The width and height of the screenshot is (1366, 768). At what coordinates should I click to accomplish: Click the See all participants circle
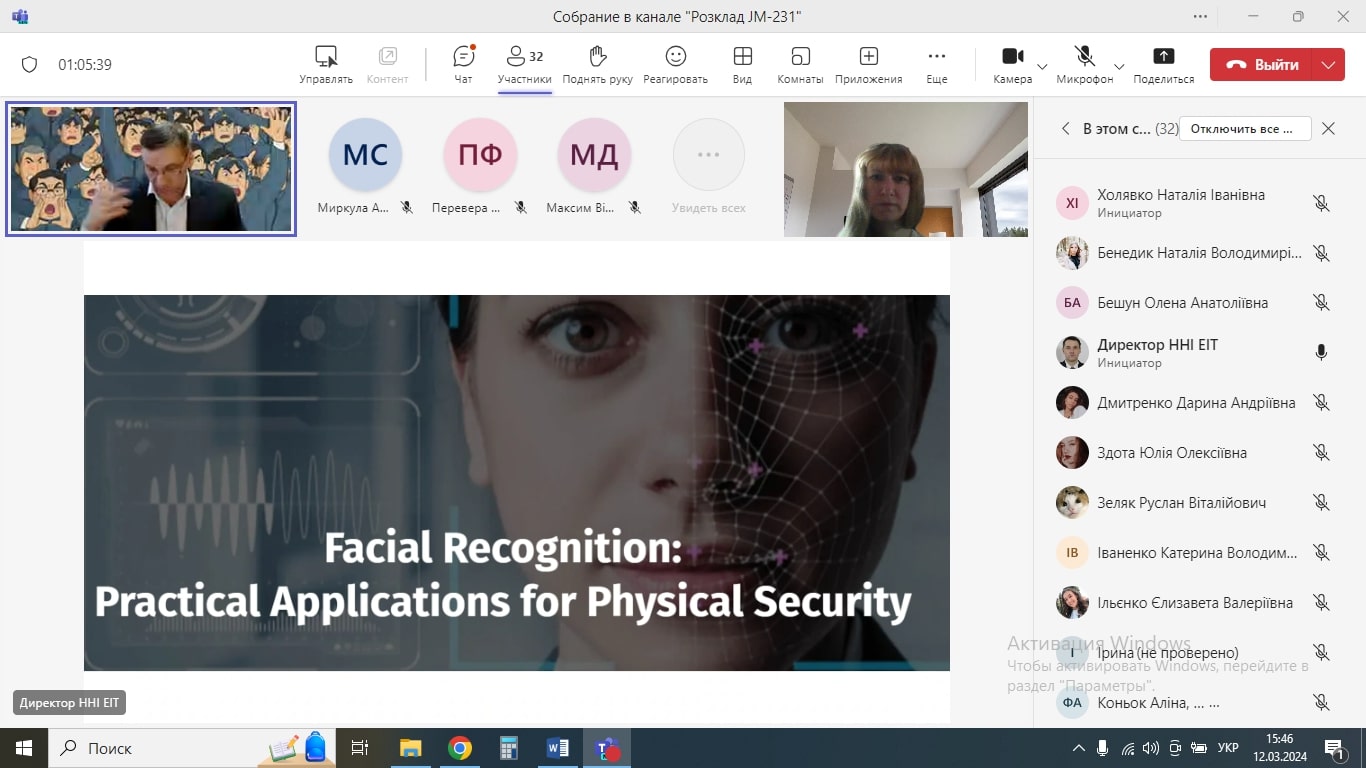(x=708, y=155)
